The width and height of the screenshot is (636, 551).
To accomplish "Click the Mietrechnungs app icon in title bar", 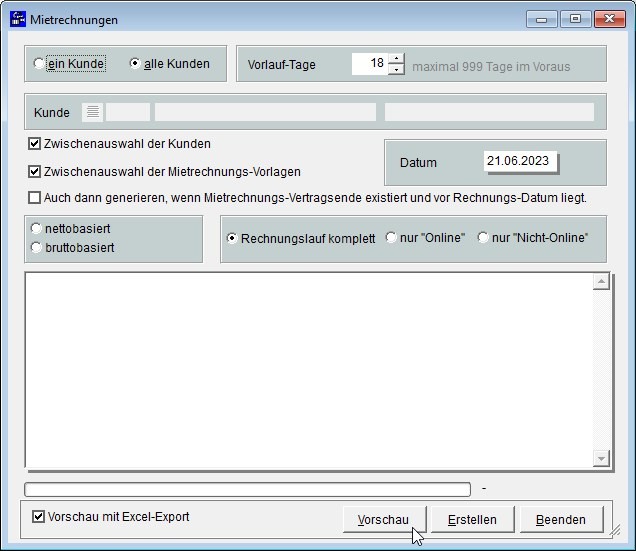I will tap(18, 19).
